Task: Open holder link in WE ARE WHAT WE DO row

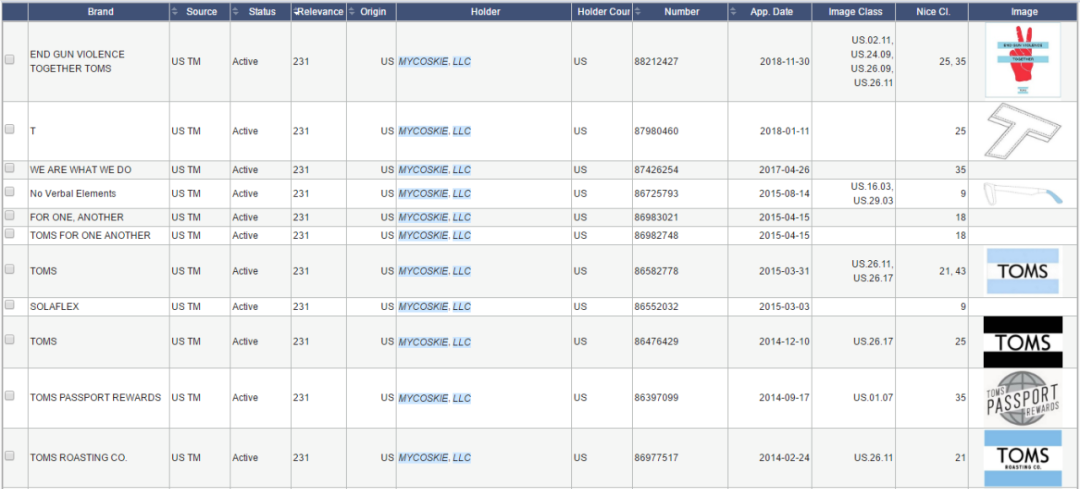Action: (435, 169)
